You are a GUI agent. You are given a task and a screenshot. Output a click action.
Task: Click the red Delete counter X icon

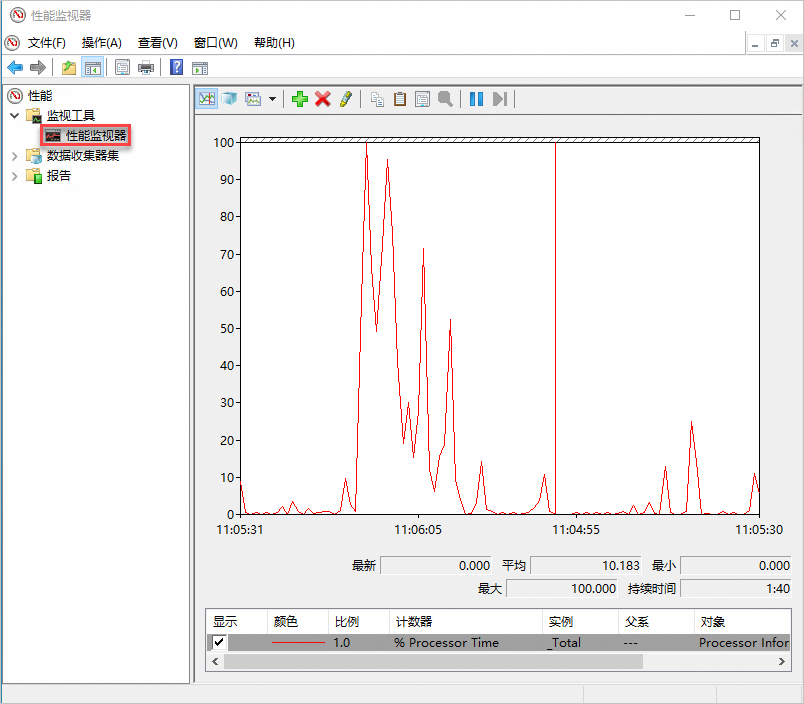tap(322, 98)
